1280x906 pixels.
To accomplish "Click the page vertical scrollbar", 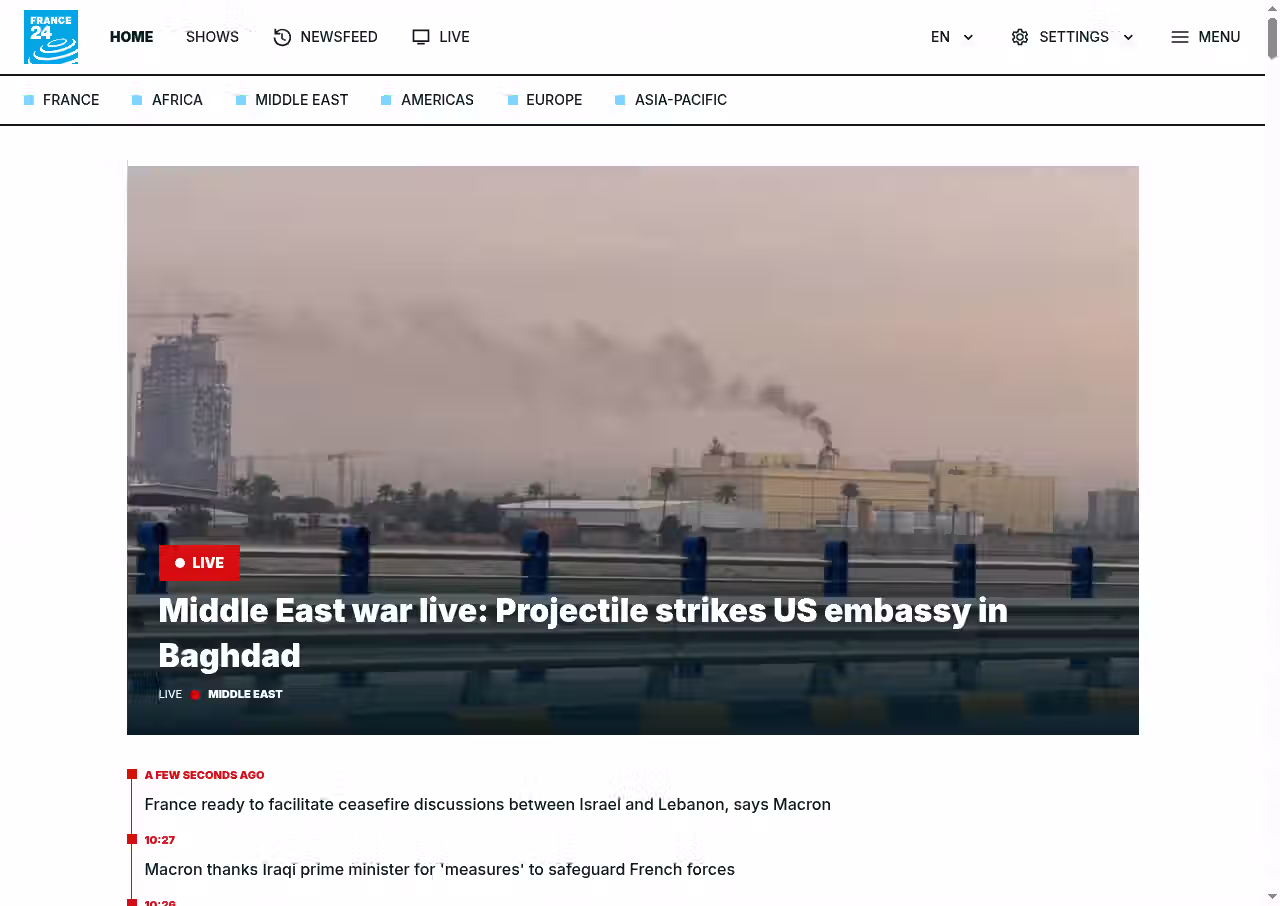I will coord(1273,453).
